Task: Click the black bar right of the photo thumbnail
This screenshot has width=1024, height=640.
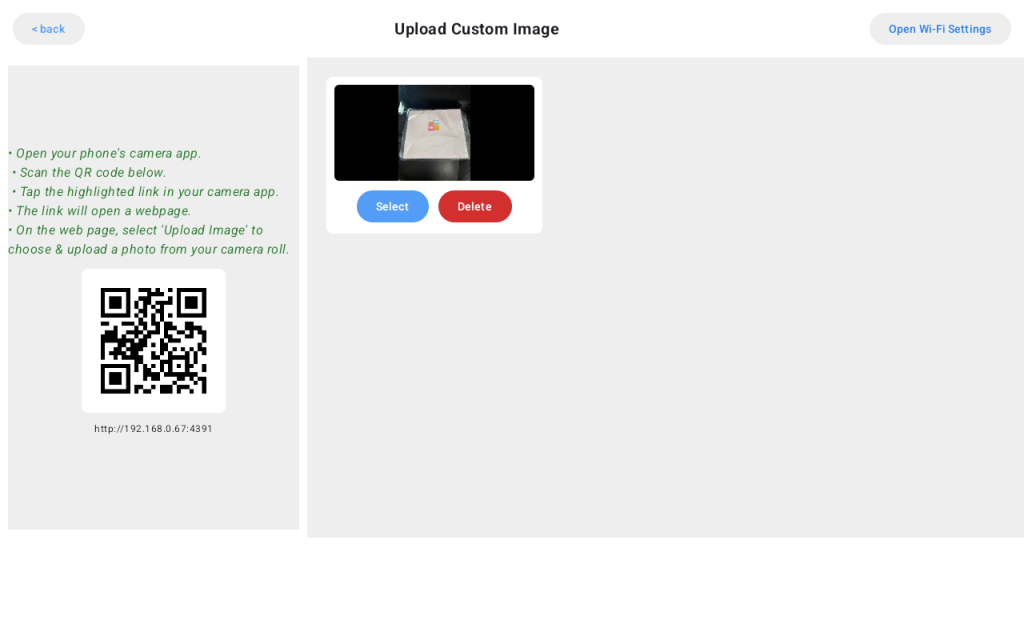Action: pos(502,133)
